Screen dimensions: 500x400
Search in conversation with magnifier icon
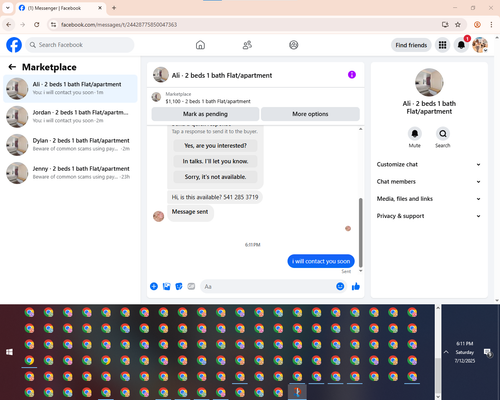coord(443,134)
